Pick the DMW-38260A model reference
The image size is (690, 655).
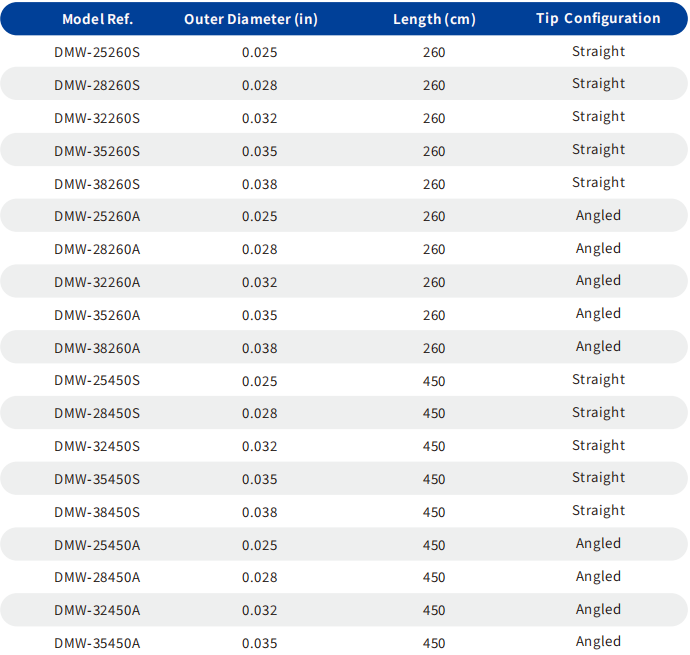tap(97, 348)
